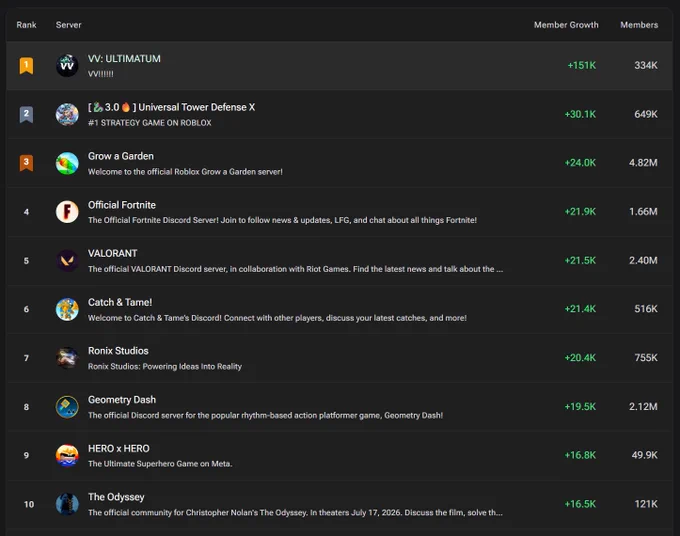Viewport: 680px width, 536px height.
Task: Open the Universal Tower Defense X title
Action: tap(171, 107)
